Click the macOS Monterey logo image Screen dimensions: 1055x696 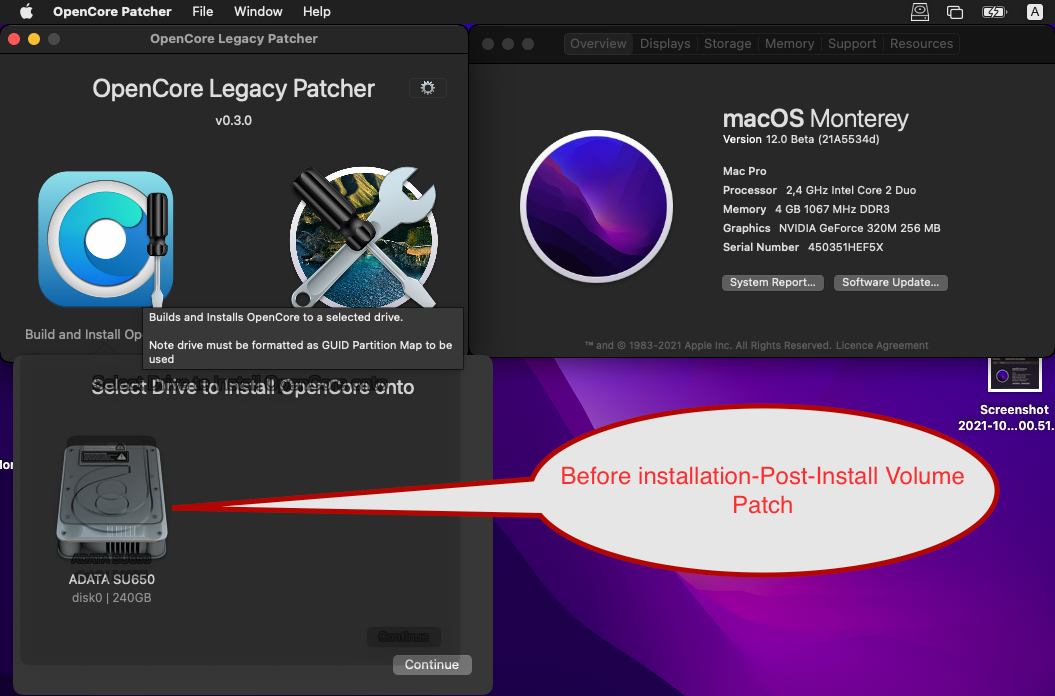pos(596,207)
